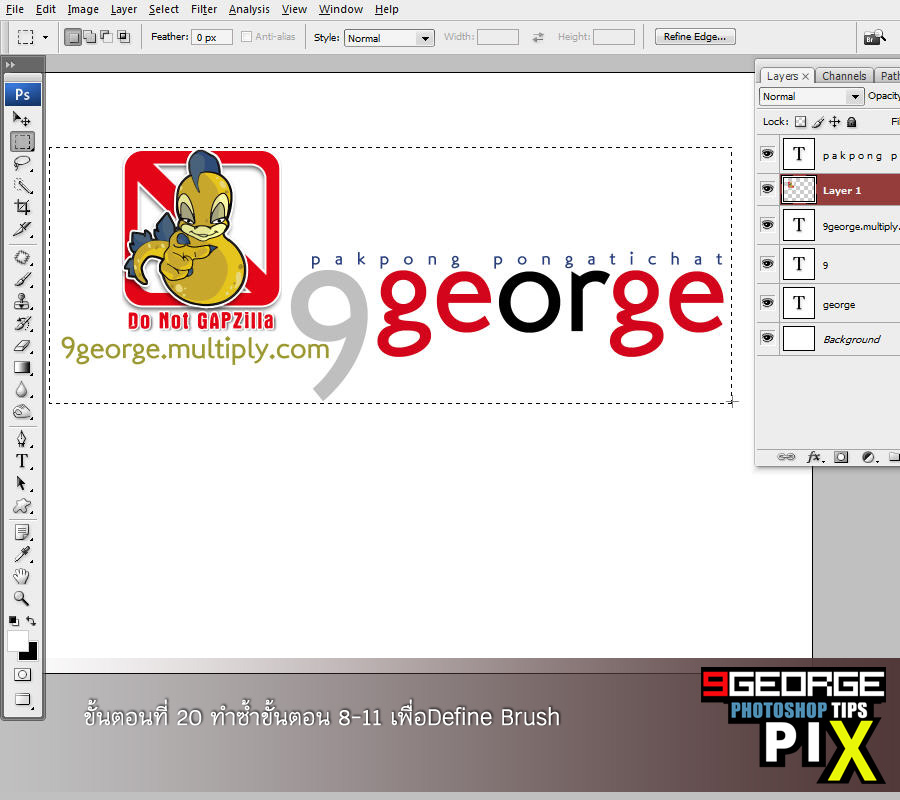This screenshot has height=800, width=900.
Task: Swap foreground and background colors
Action: [31, 621]
